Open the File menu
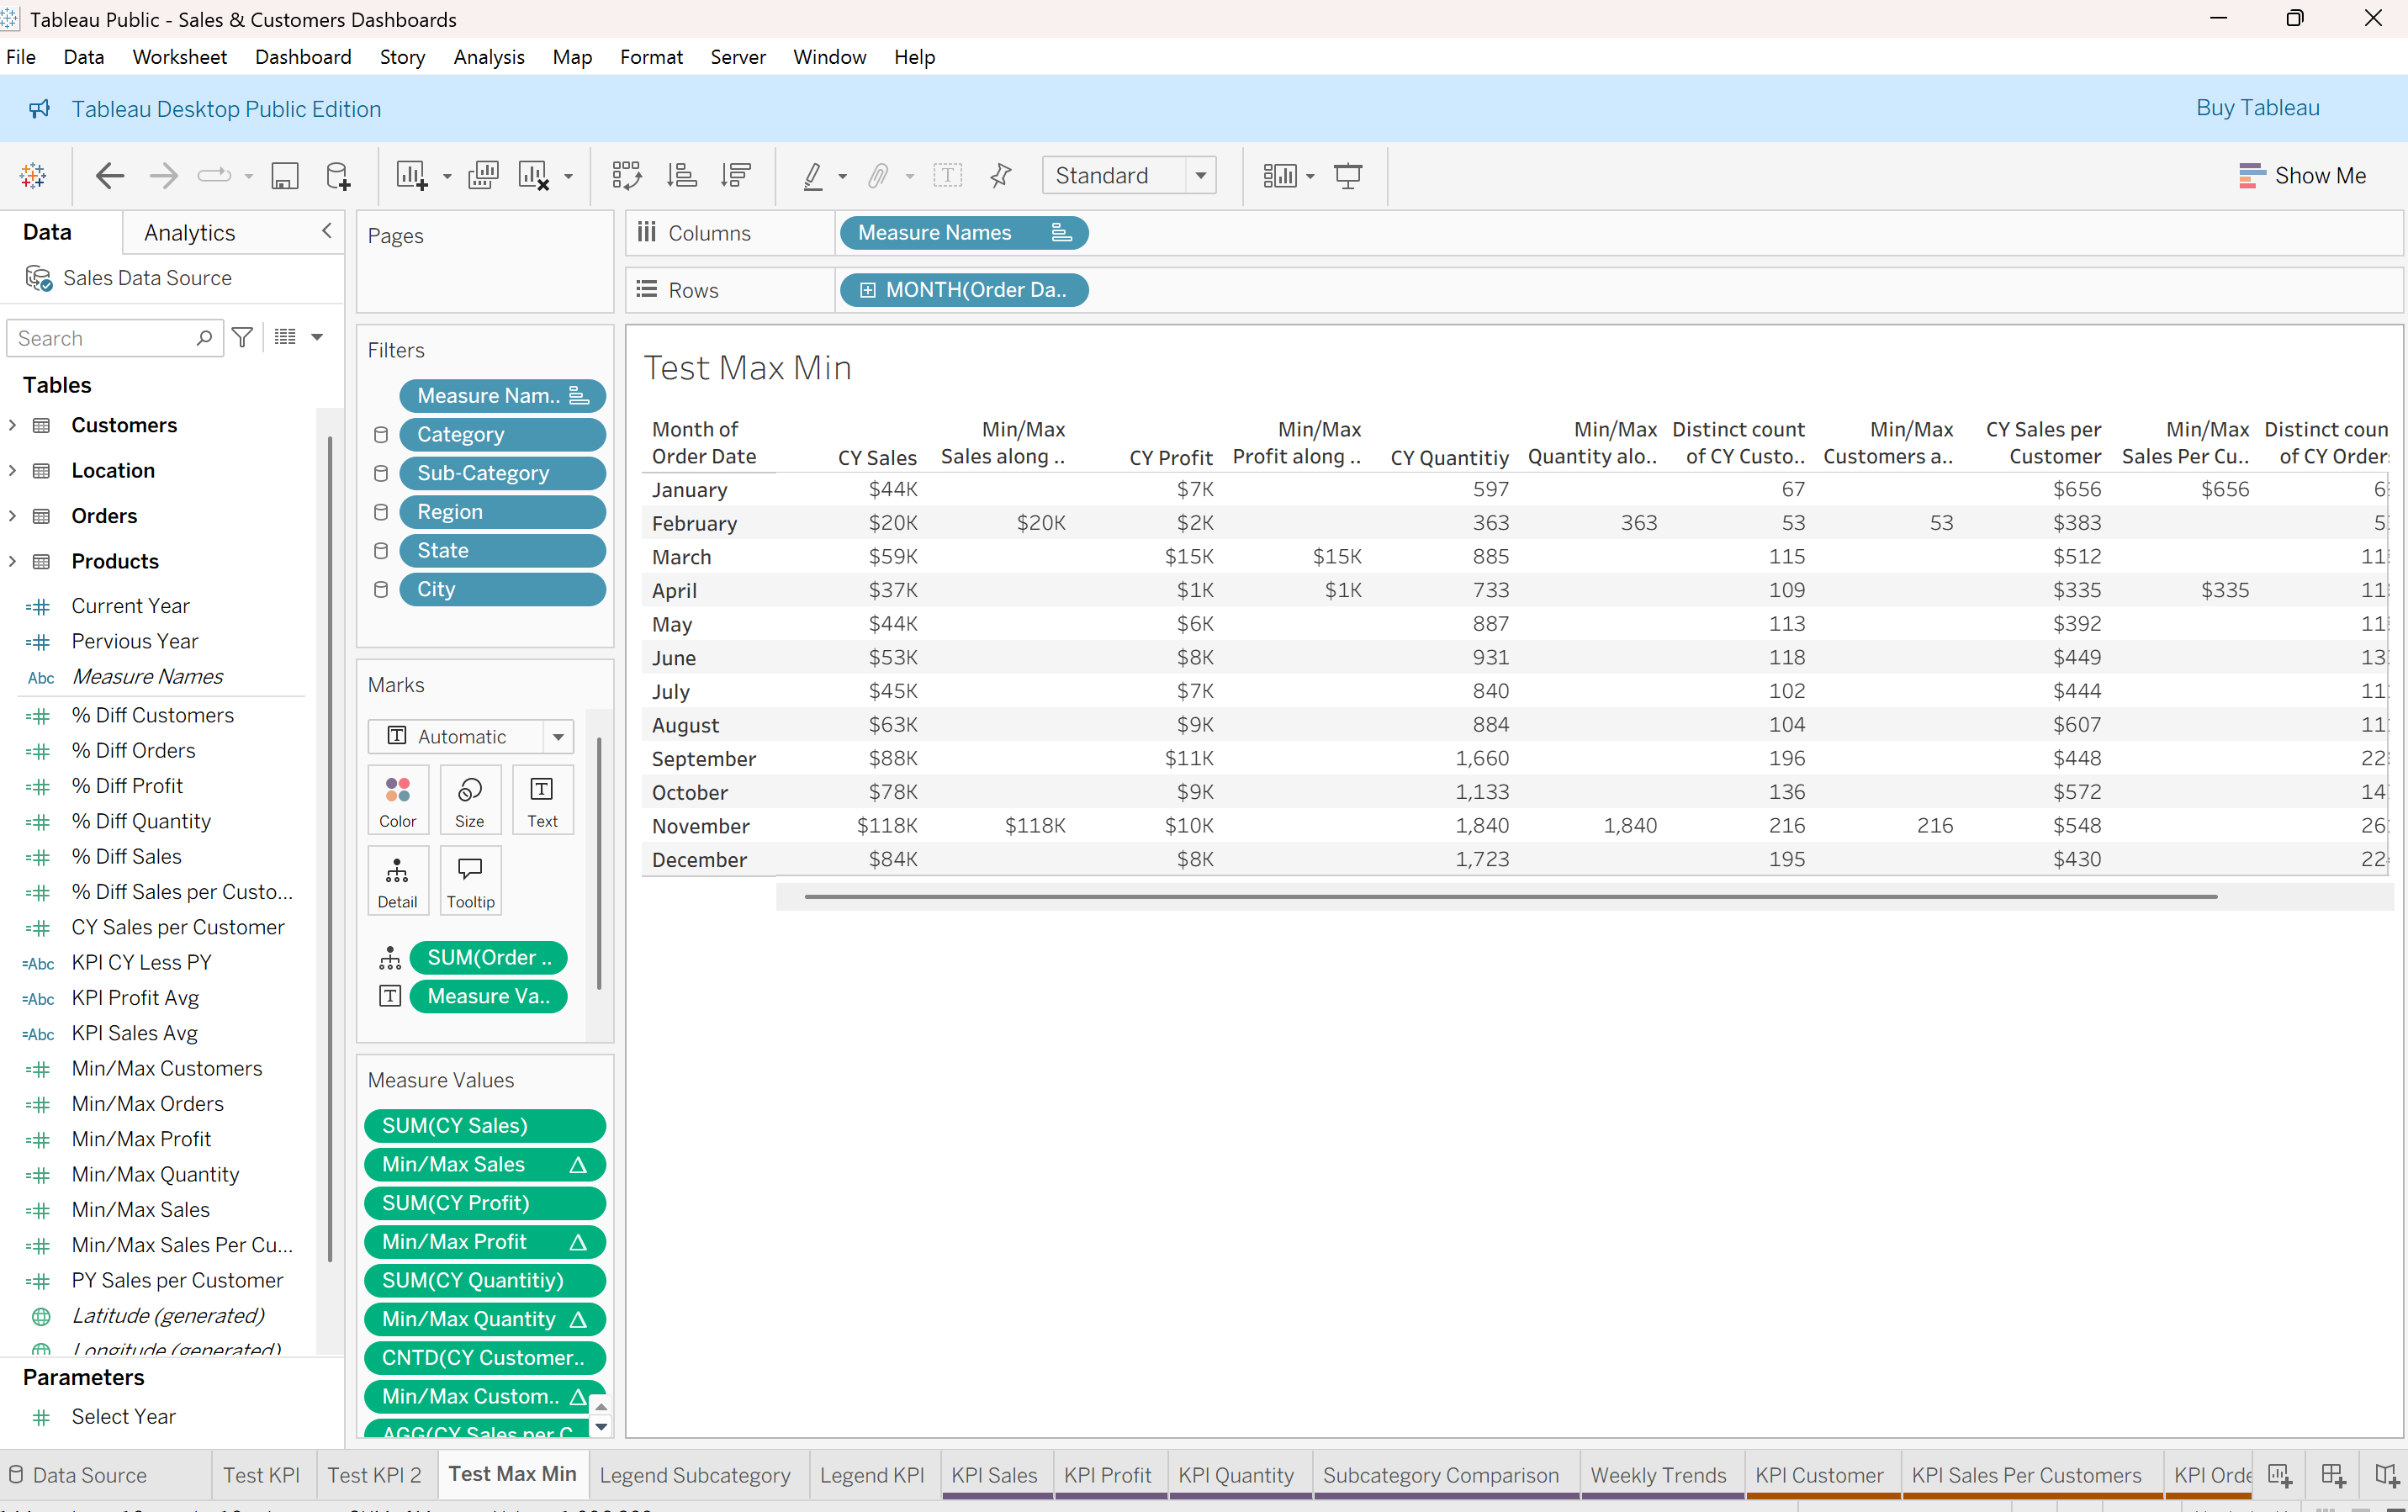 click(21, 57)
